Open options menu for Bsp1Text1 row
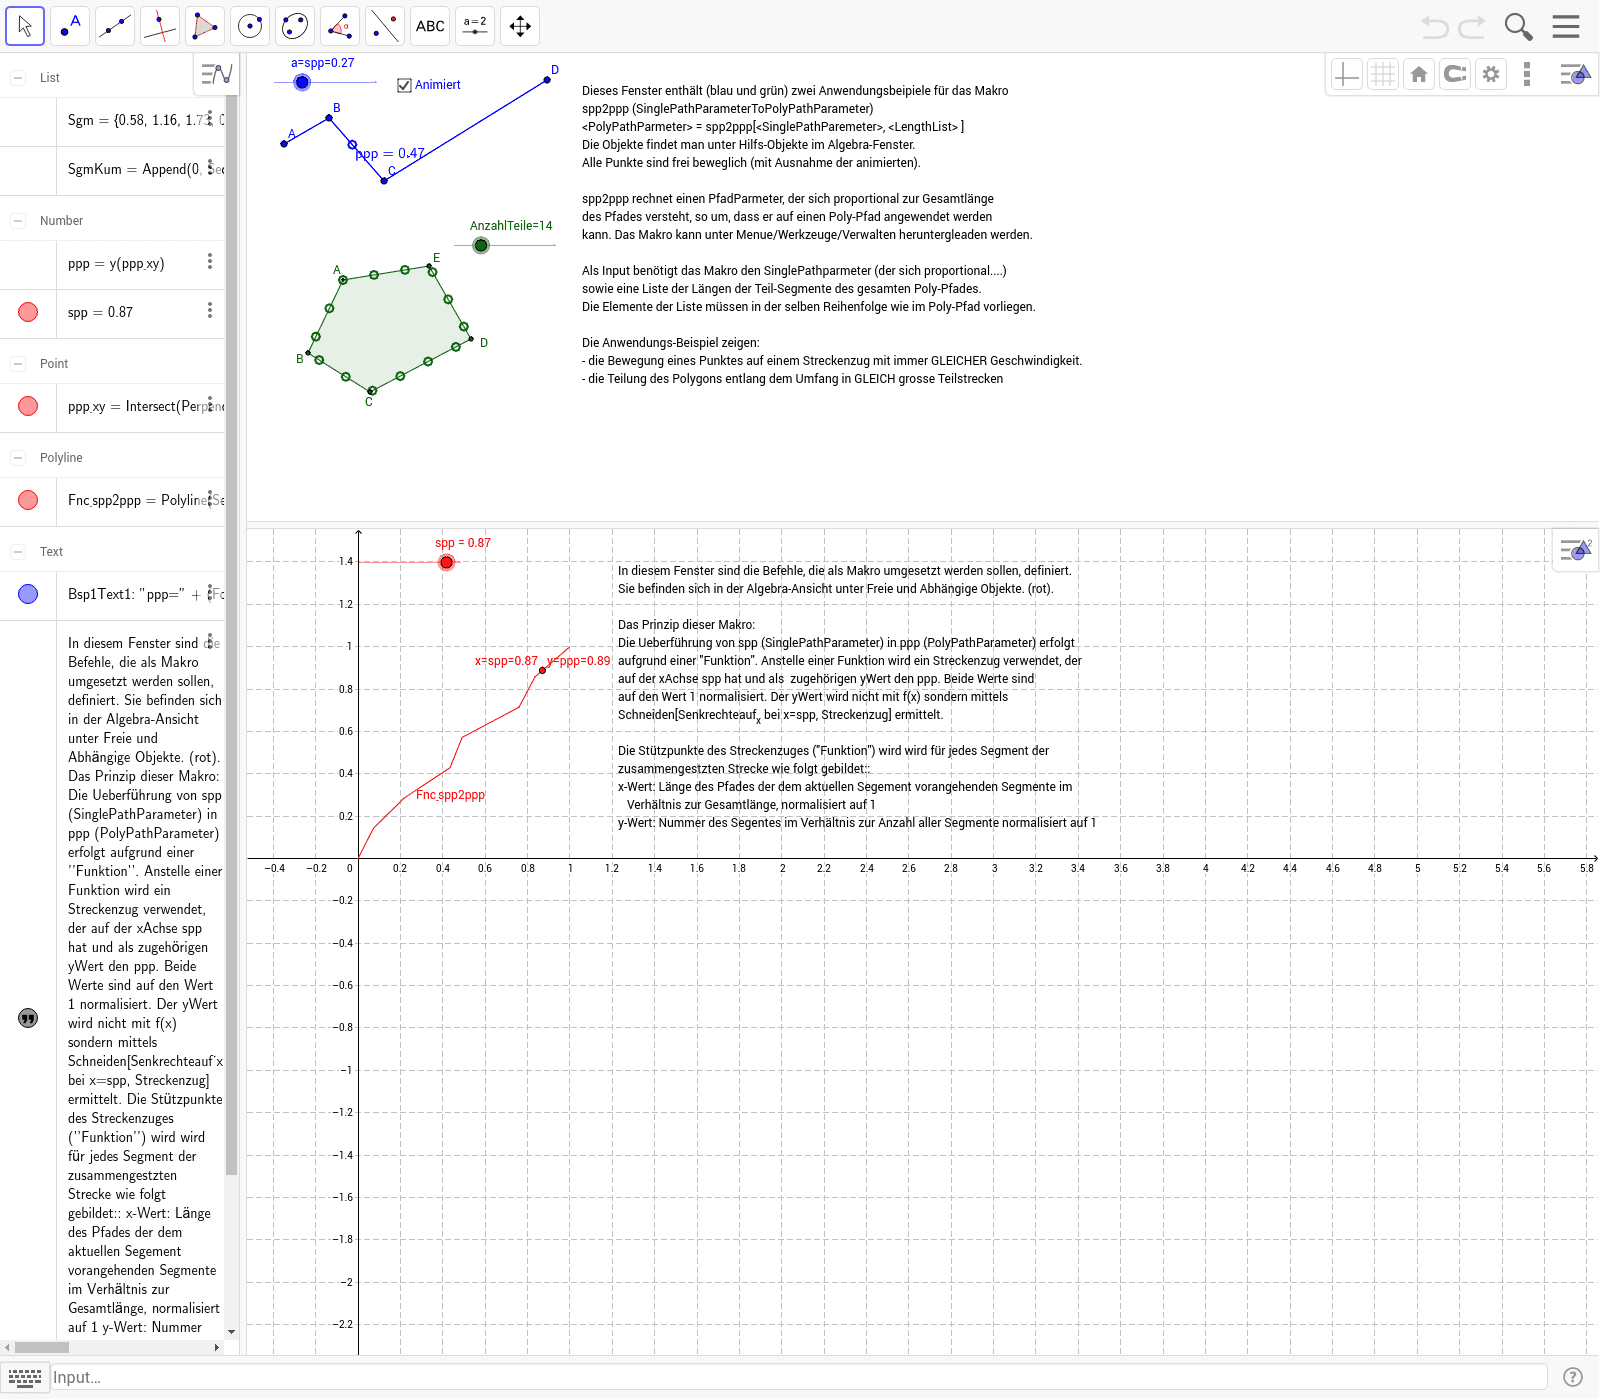 click(210, 592)
